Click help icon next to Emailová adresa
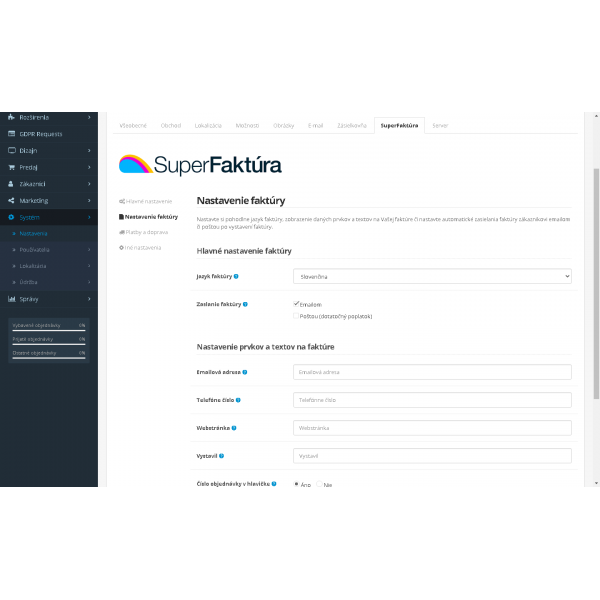 [245, 372]
